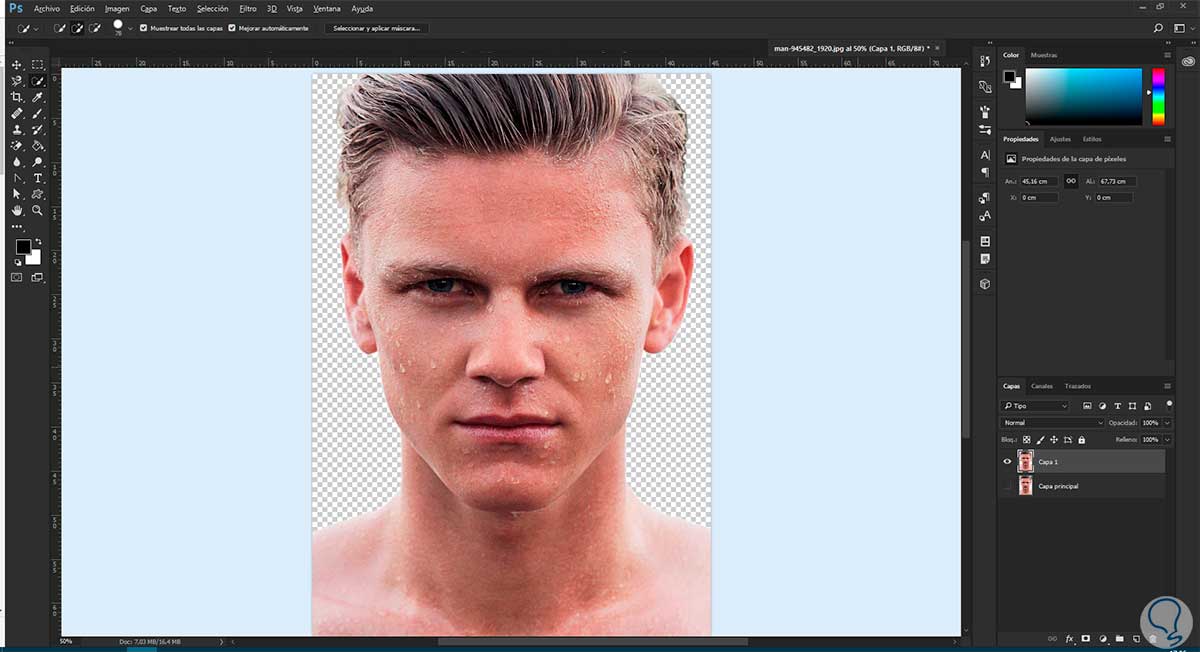Open the Tipo layer filter dropdown
The width and height of the screenshot is (1200, 652).
1035,406
